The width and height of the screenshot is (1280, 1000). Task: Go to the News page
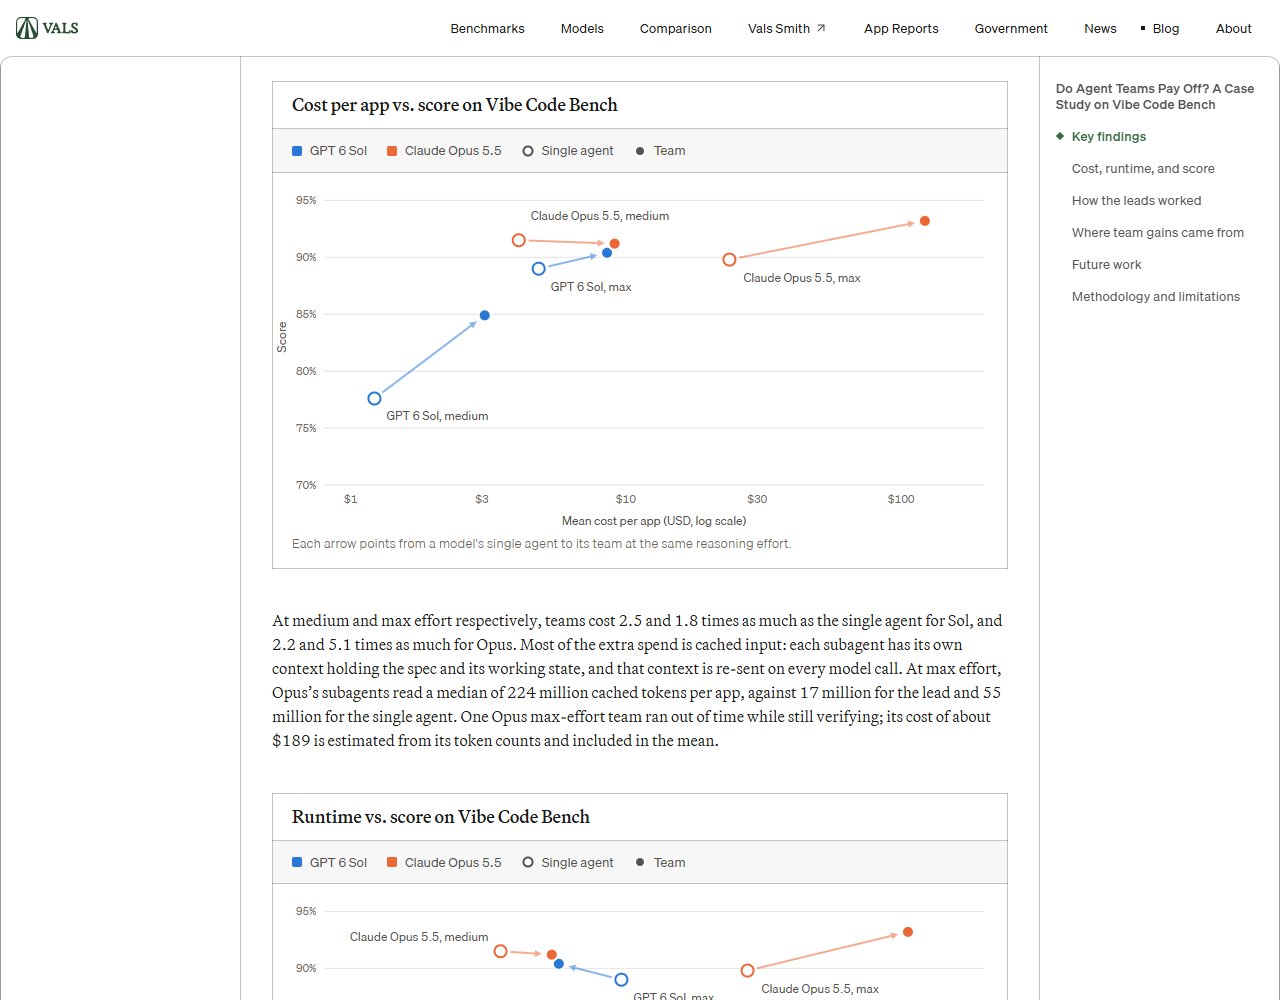click(1100, 28)
